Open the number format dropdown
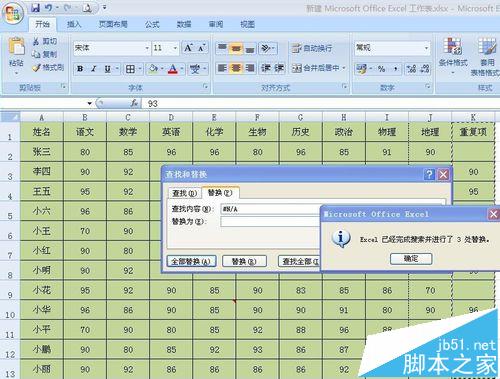500x379 pixels. (x=426, y=48)
